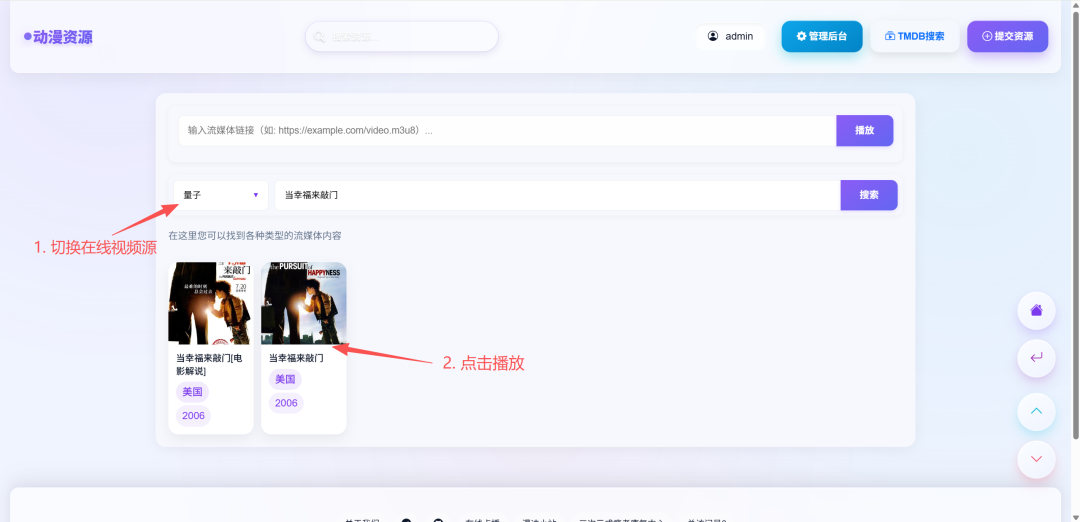The width and height of the screenshot is (1080, 522).
Task: Click 2006 tag on 电影解说 card
Action: tap(194, 416)
